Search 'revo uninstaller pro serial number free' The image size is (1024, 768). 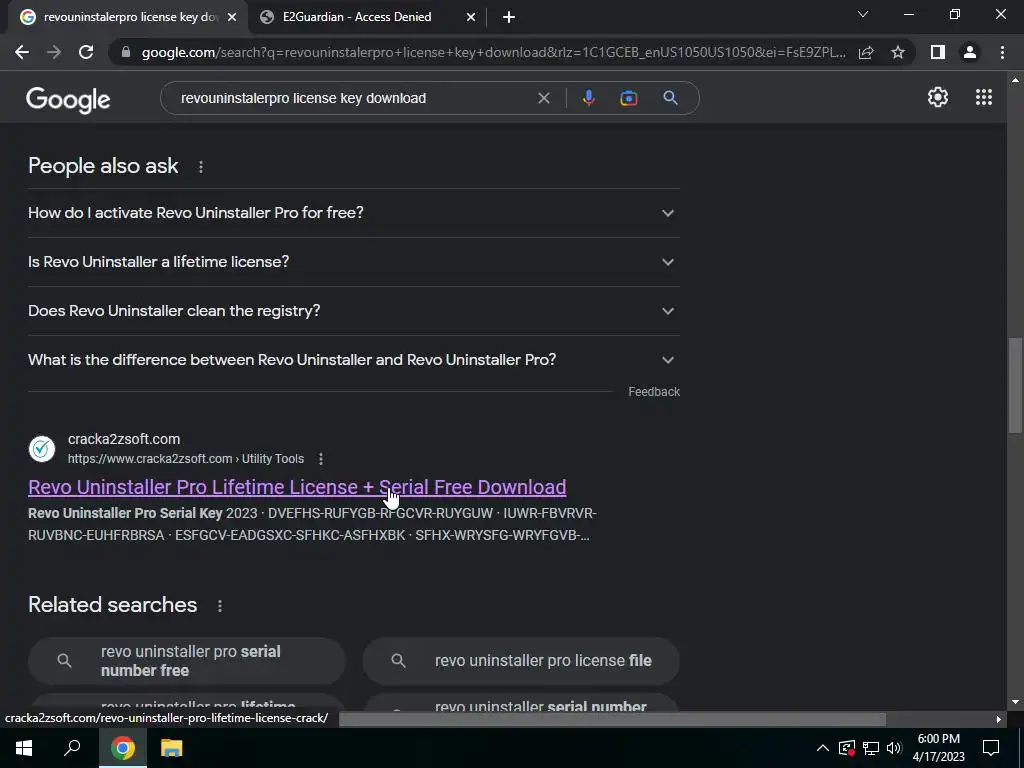(186, 661)
